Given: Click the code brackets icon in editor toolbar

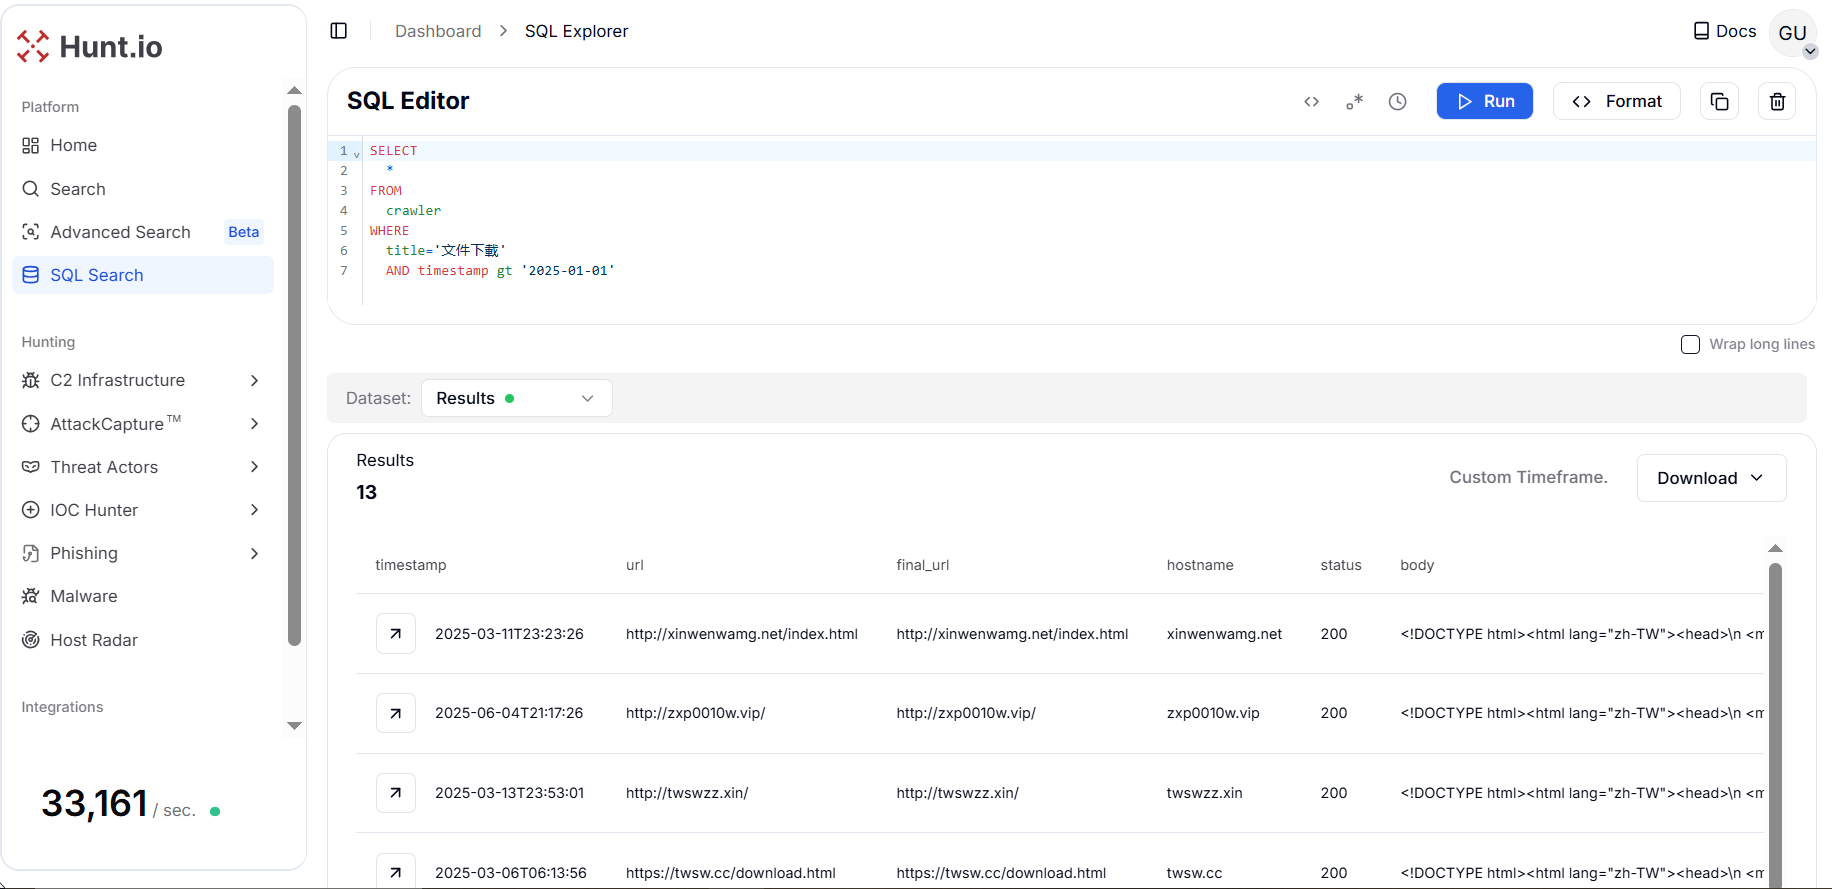Looking at the screenshot, I should [1311, 101].
